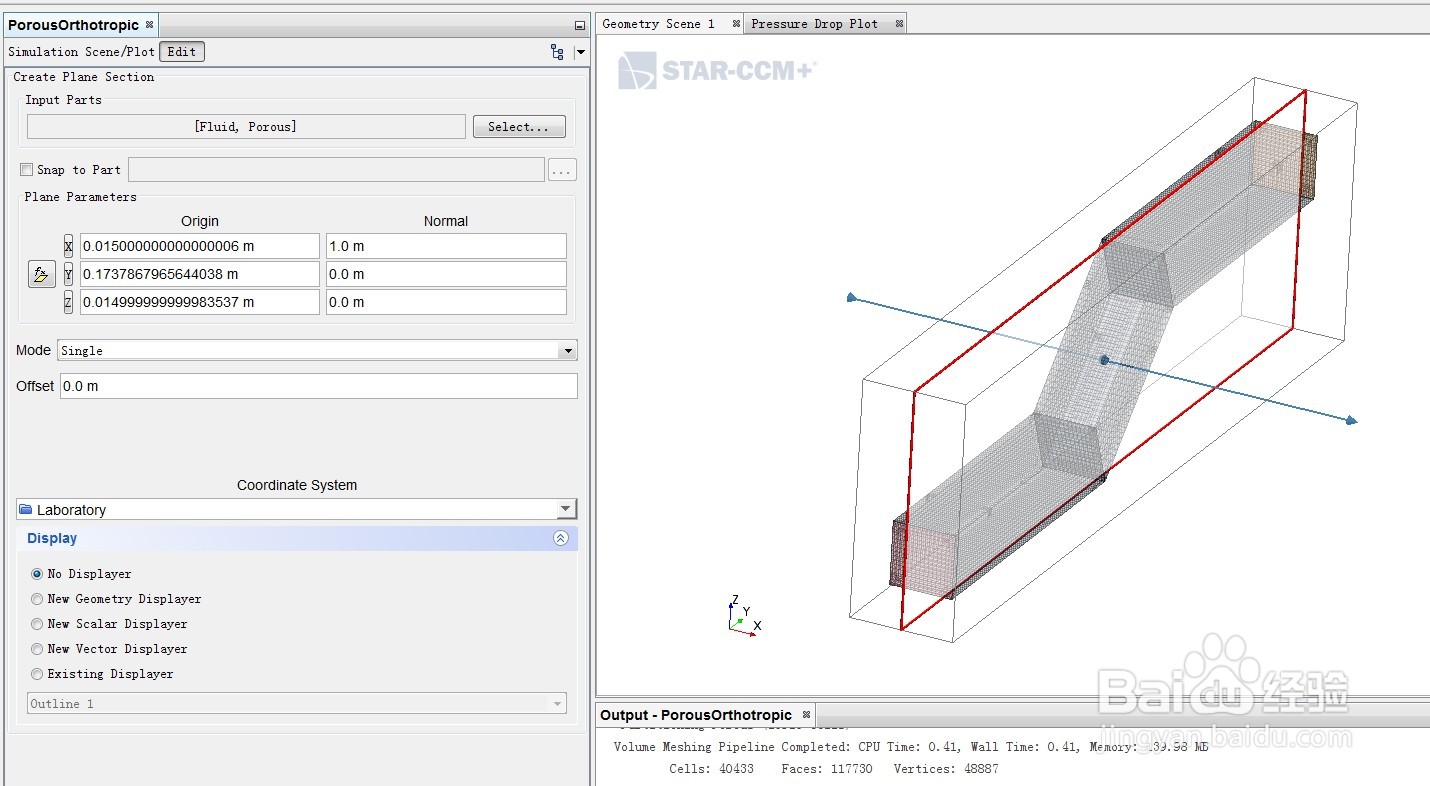Click the Normal Z value field
1430x786 pixels.
(x=446, y=302)
